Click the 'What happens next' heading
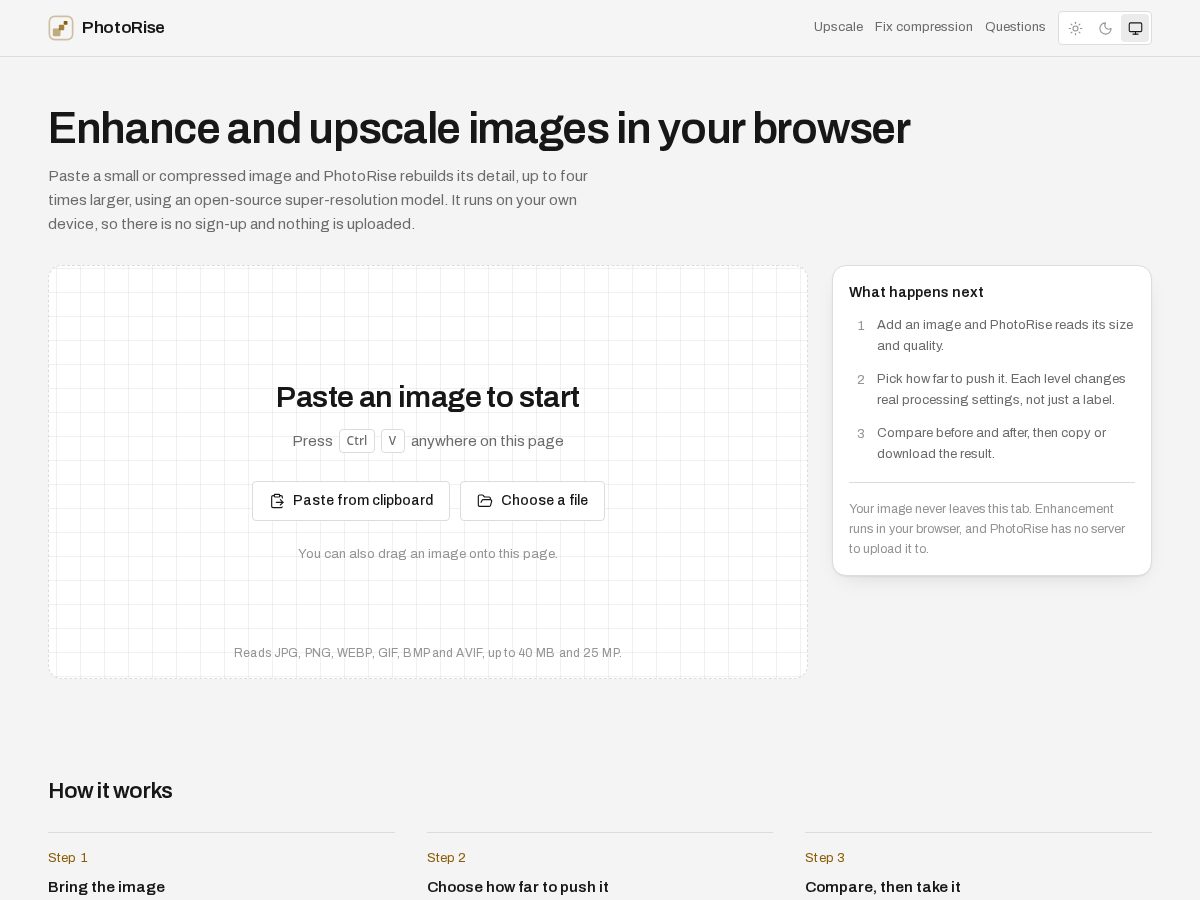The image size is (1200, 900). (916, 292)
